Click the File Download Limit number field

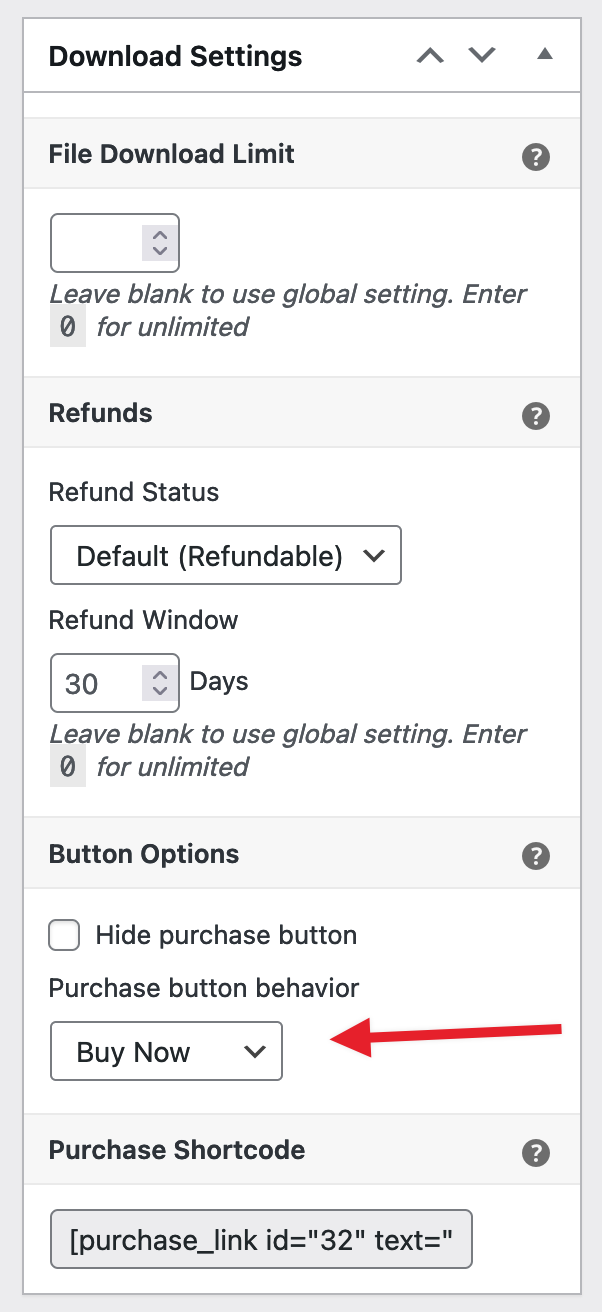[x=115, y=243]
